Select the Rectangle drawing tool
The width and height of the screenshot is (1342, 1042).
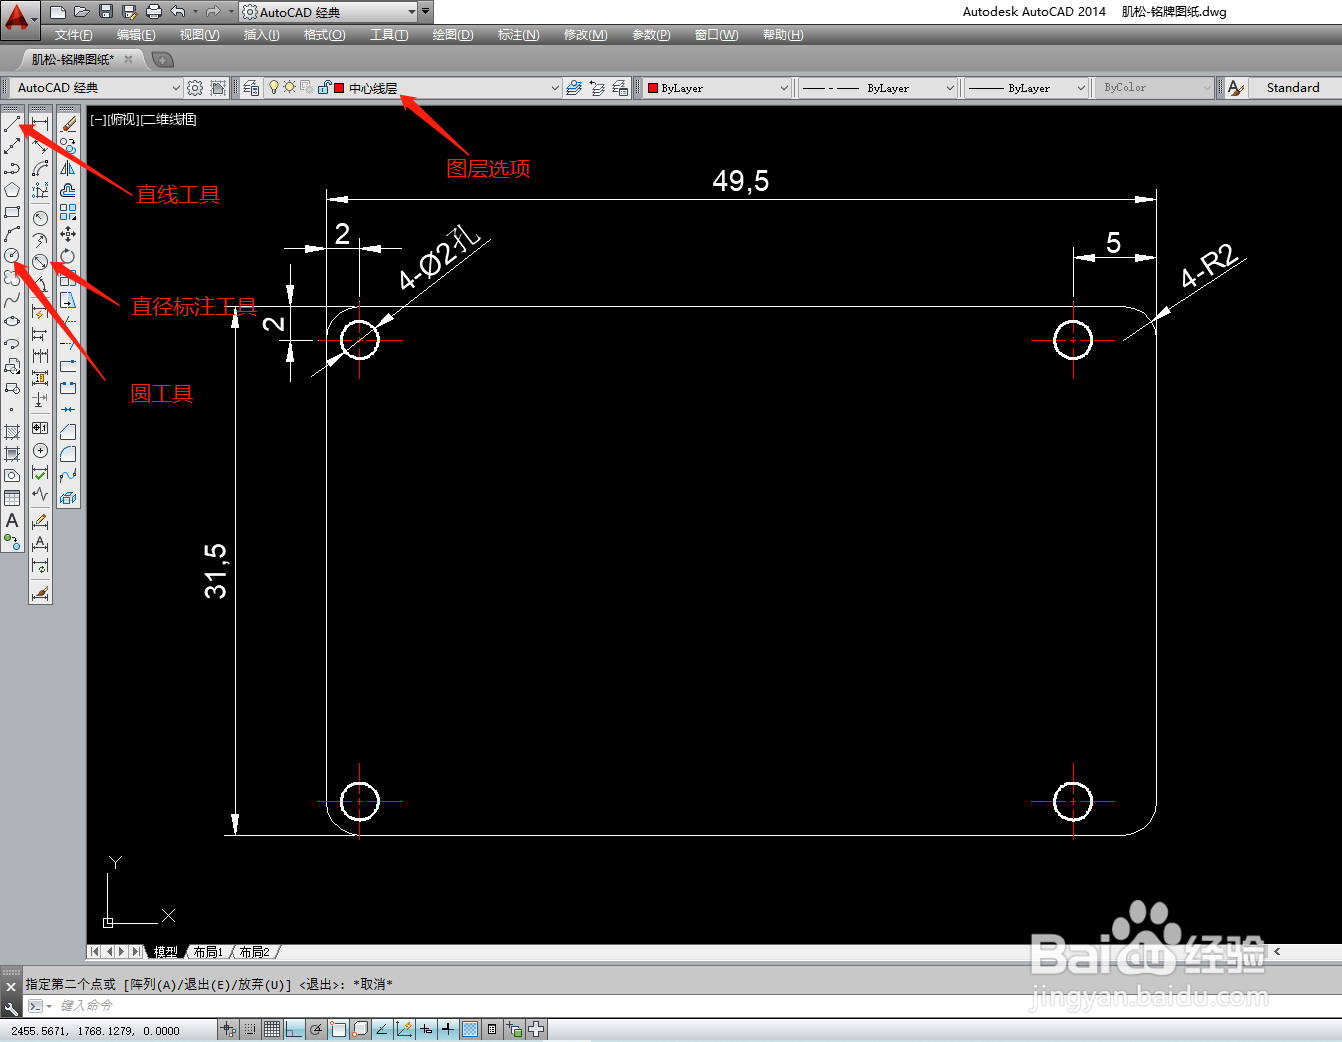tap(12, 212)
